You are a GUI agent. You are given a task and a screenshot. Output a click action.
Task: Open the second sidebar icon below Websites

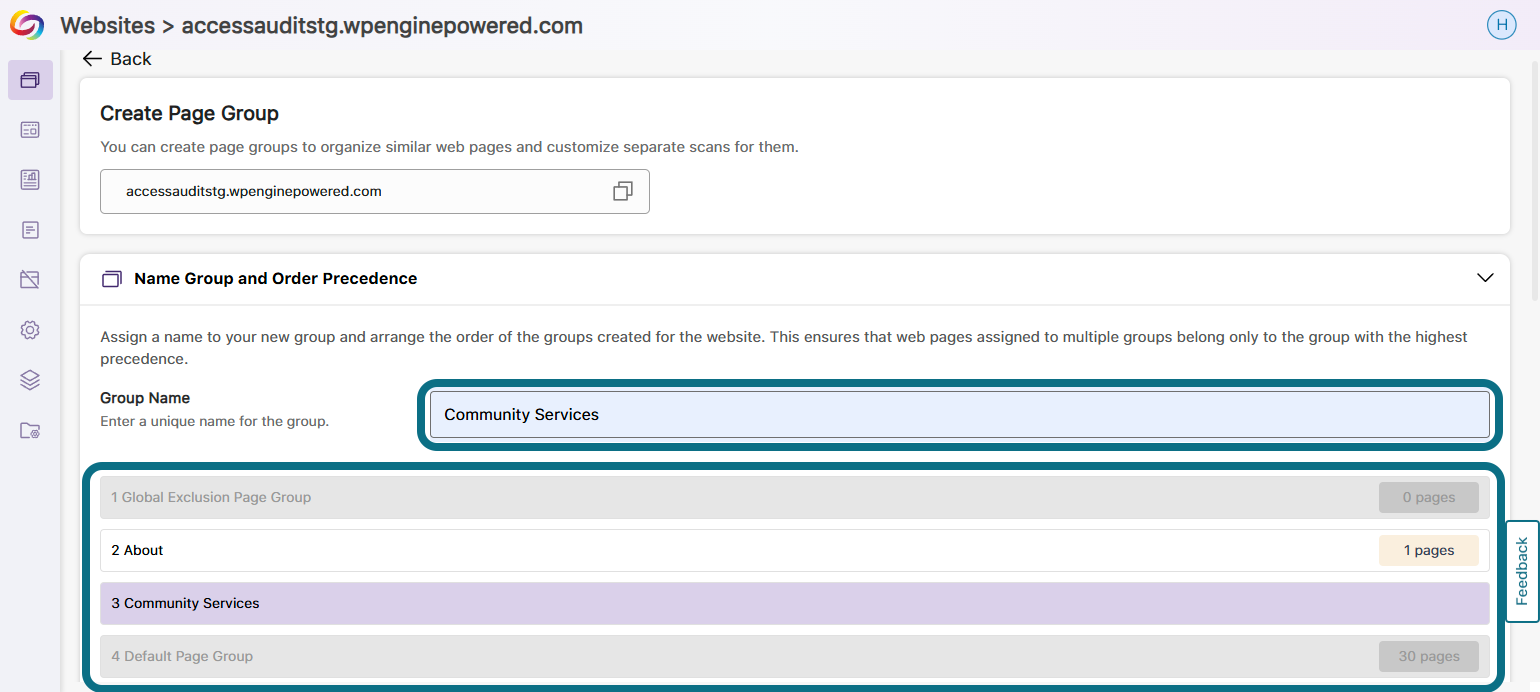point(30,130)
